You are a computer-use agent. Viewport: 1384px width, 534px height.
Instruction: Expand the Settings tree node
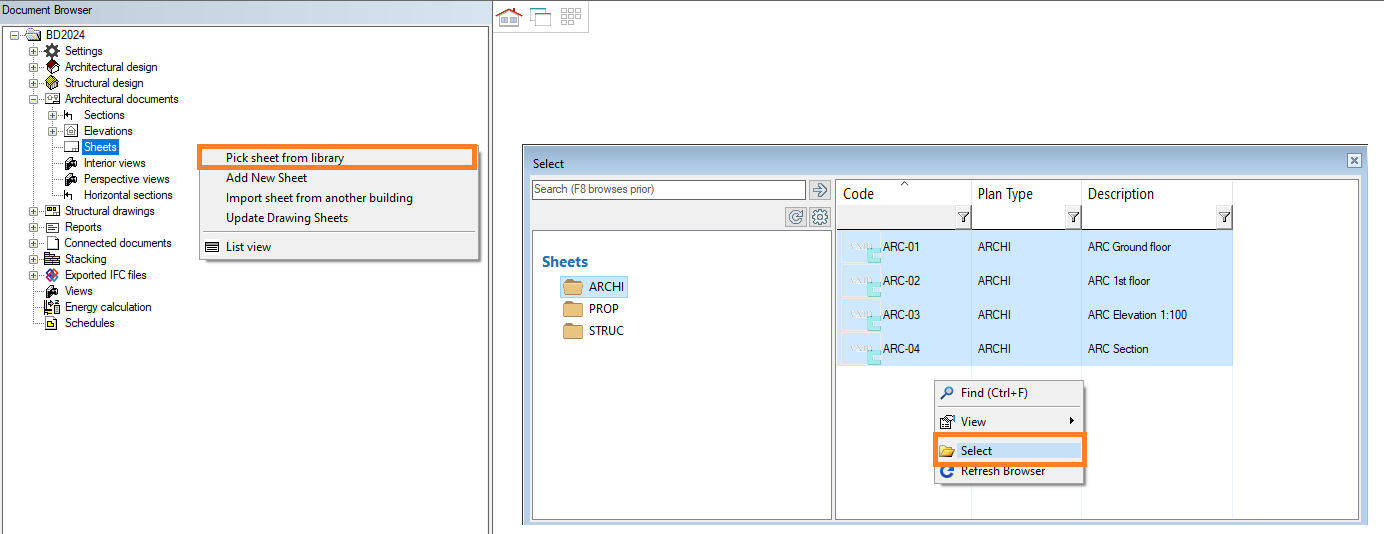click(x=34, y=51)
